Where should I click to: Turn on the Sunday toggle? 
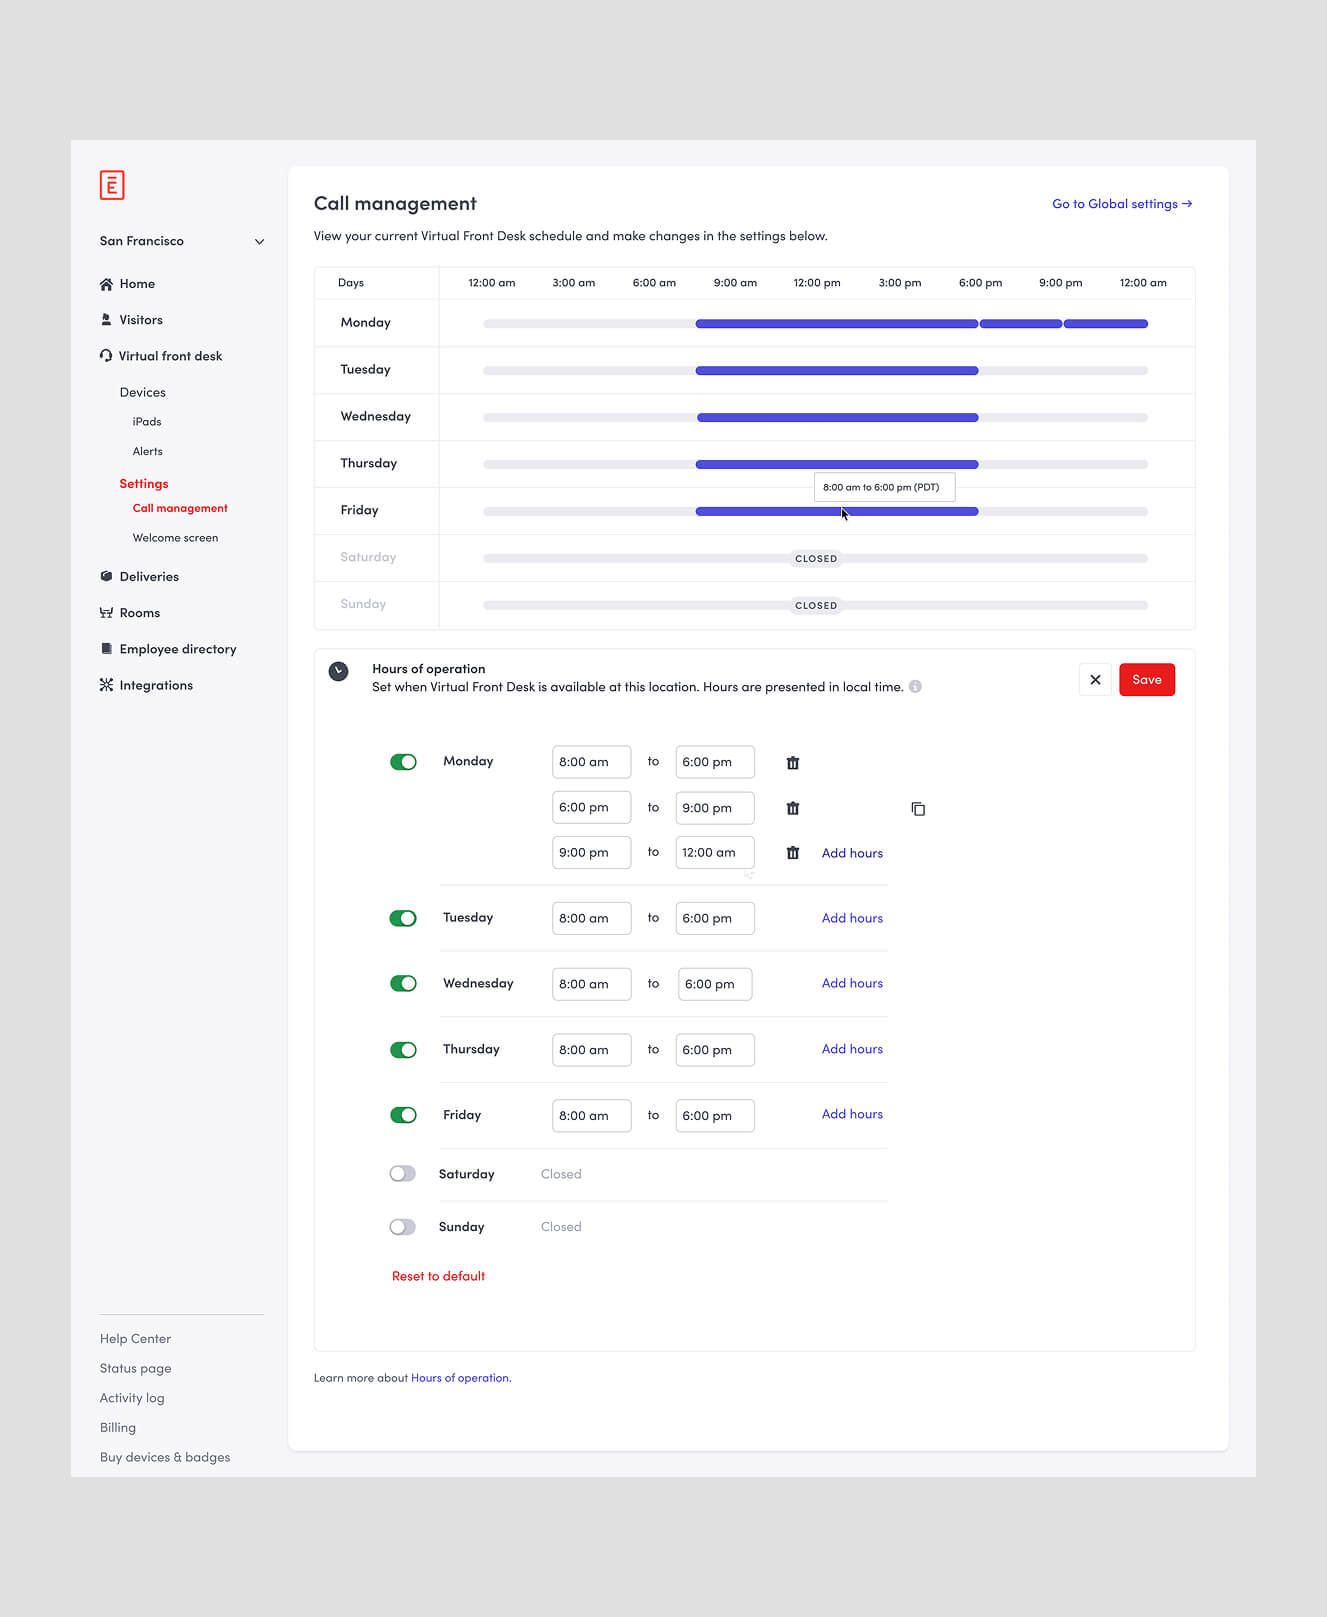click(x=403, y=1227)
